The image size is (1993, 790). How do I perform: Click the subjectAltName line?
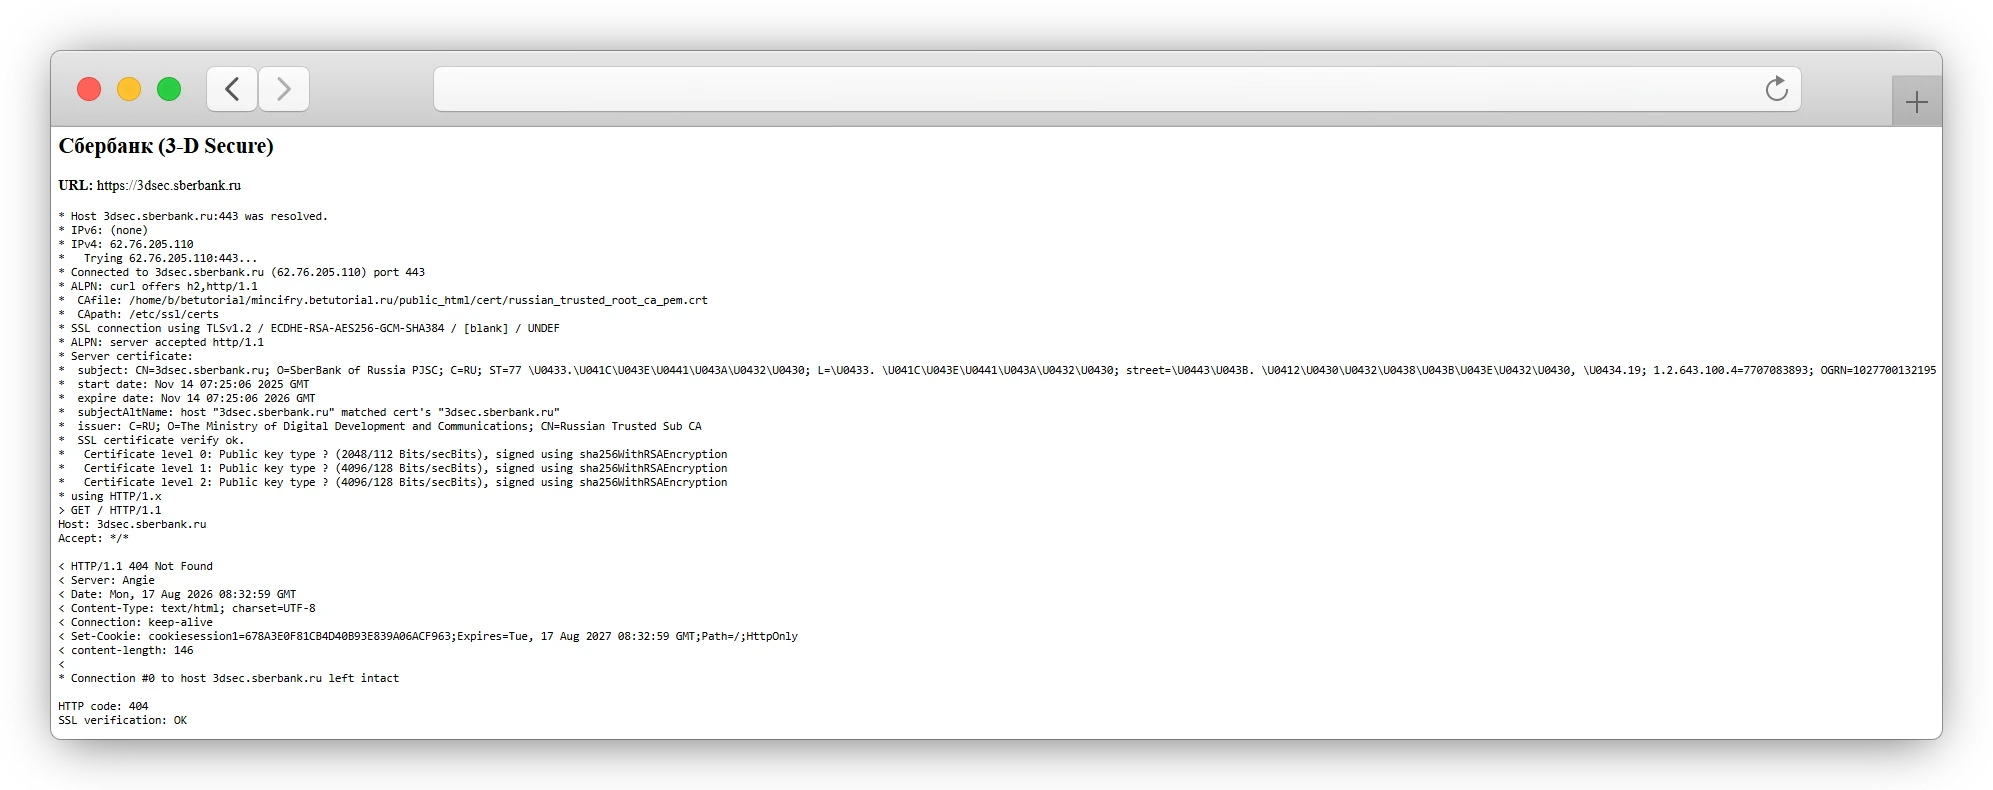(x=309, y=412)
